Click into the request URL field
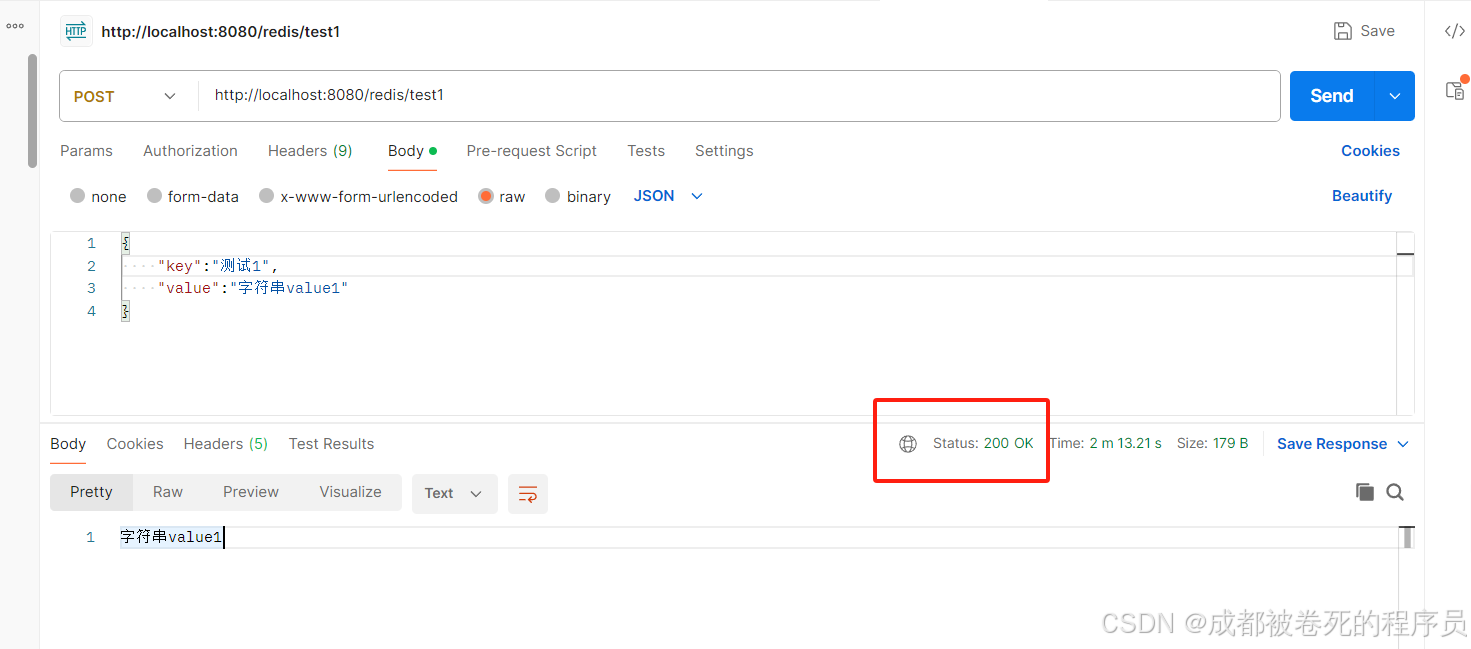The width and height of the screenshot is (1471, 649). (x=740, y=96)
